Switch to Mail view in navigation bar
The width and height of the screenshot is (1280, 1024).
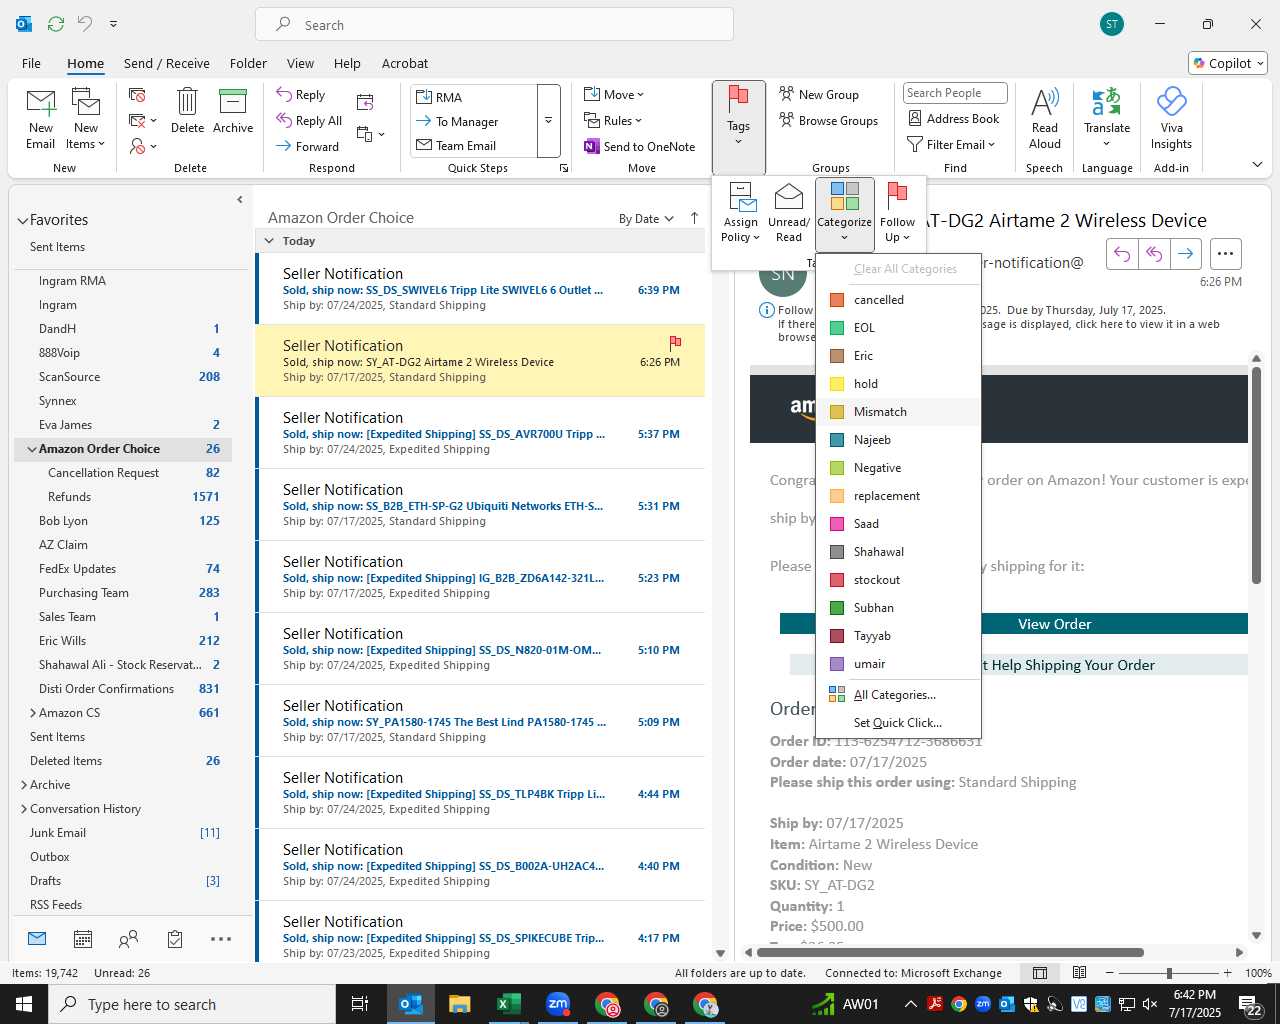click(x=37, y=939)
